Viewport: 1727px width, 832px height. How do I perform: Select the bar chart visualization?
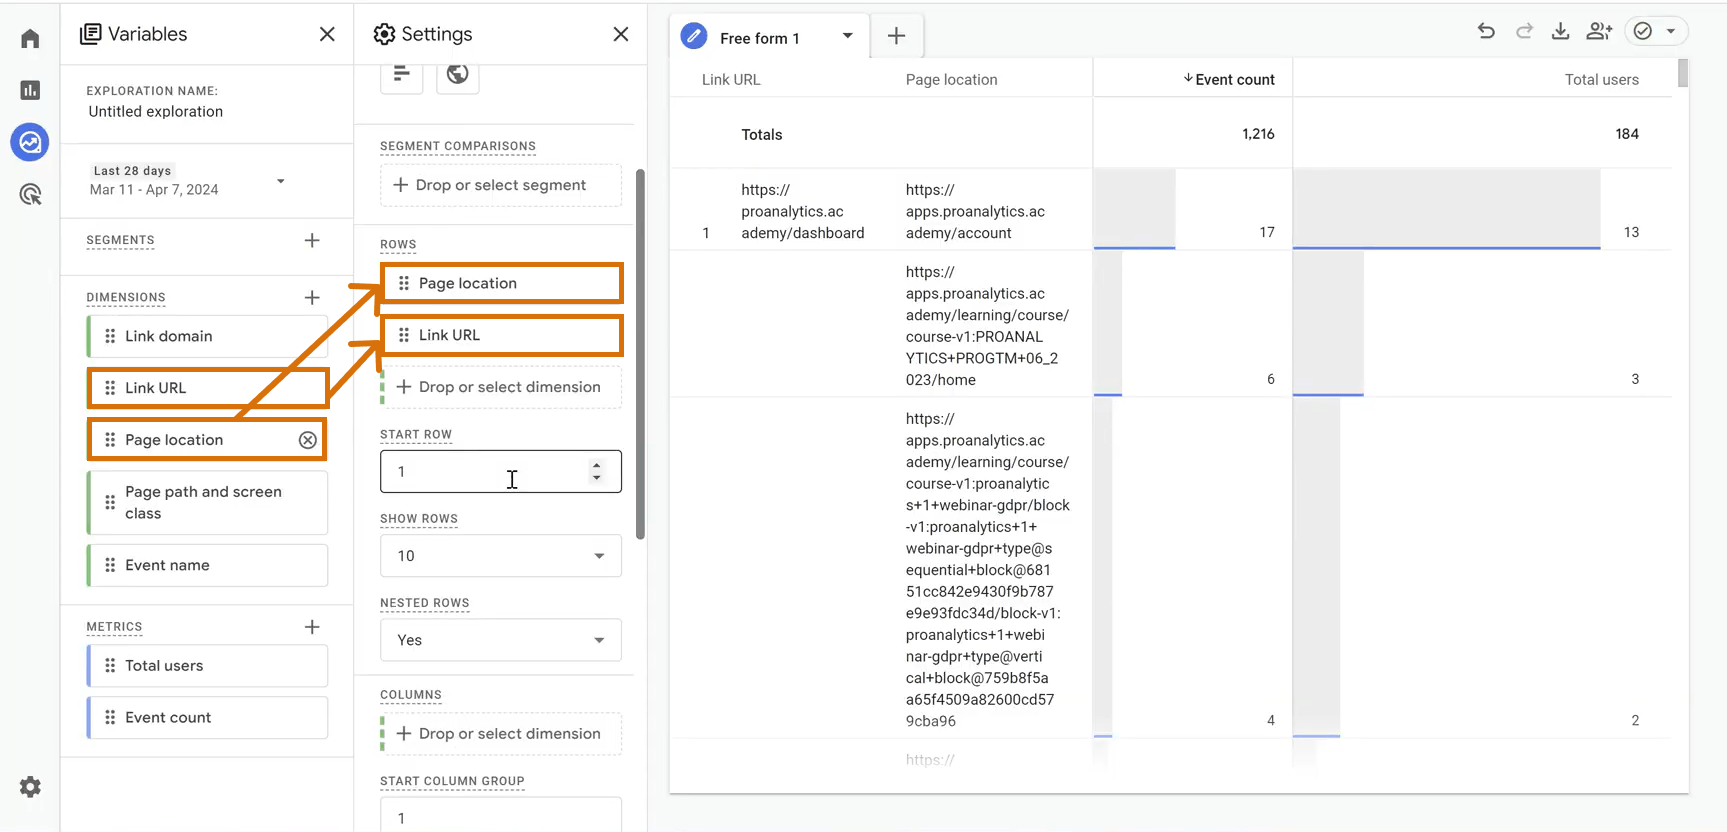click(402, 74)
